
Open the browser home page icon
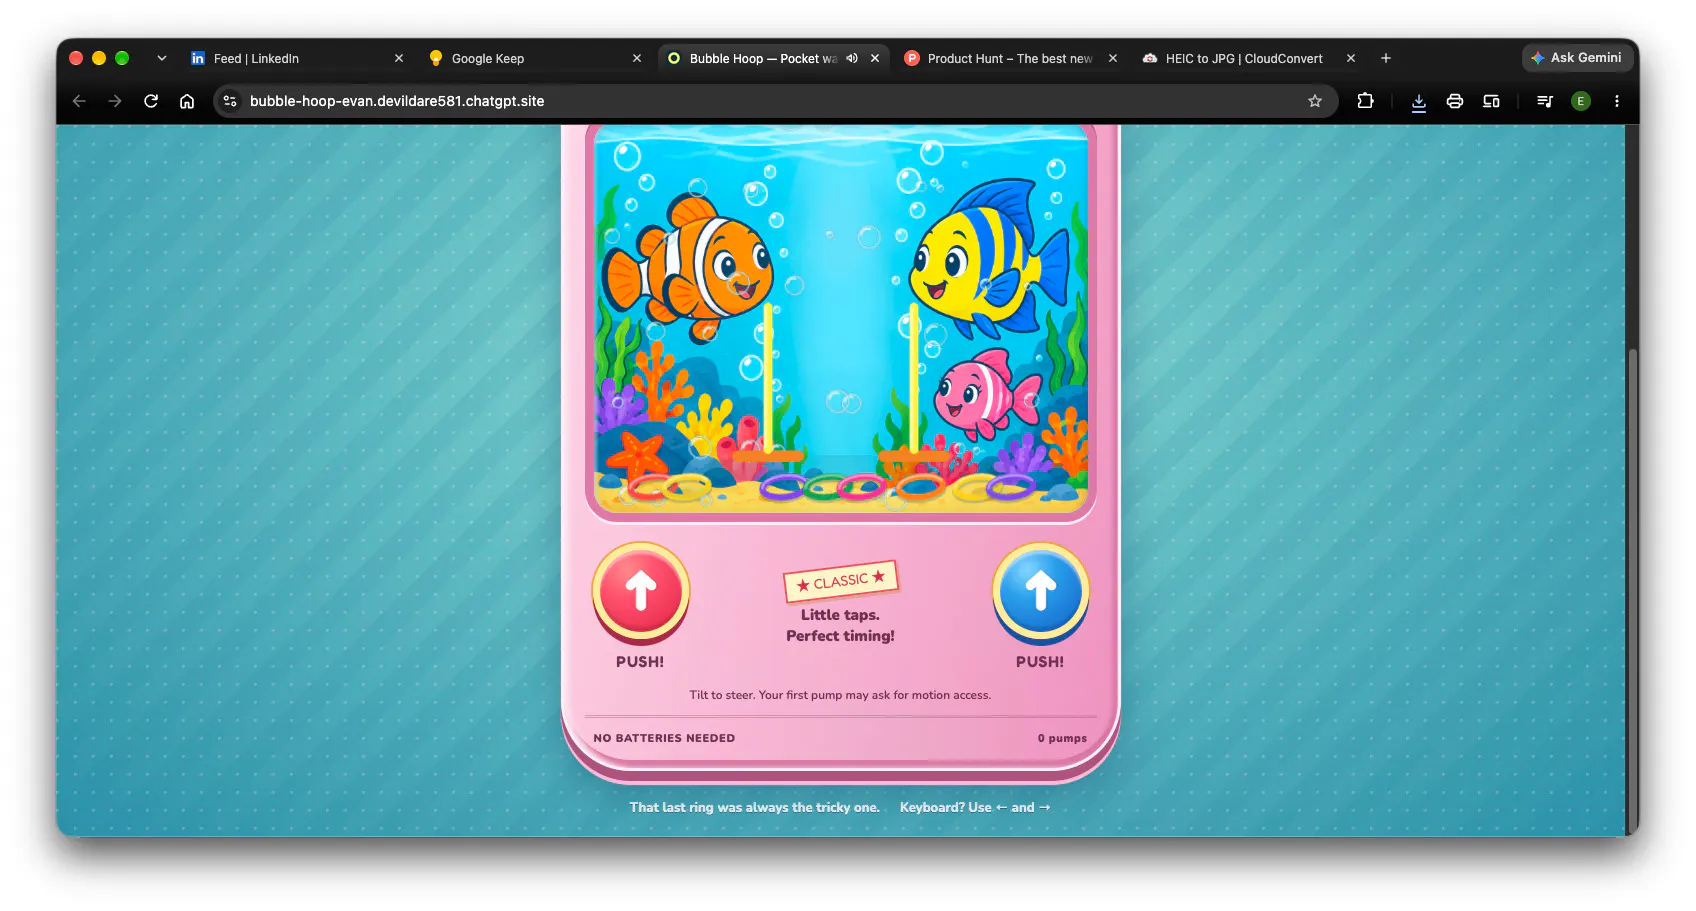pyautogui.click(x=187, y=101)
